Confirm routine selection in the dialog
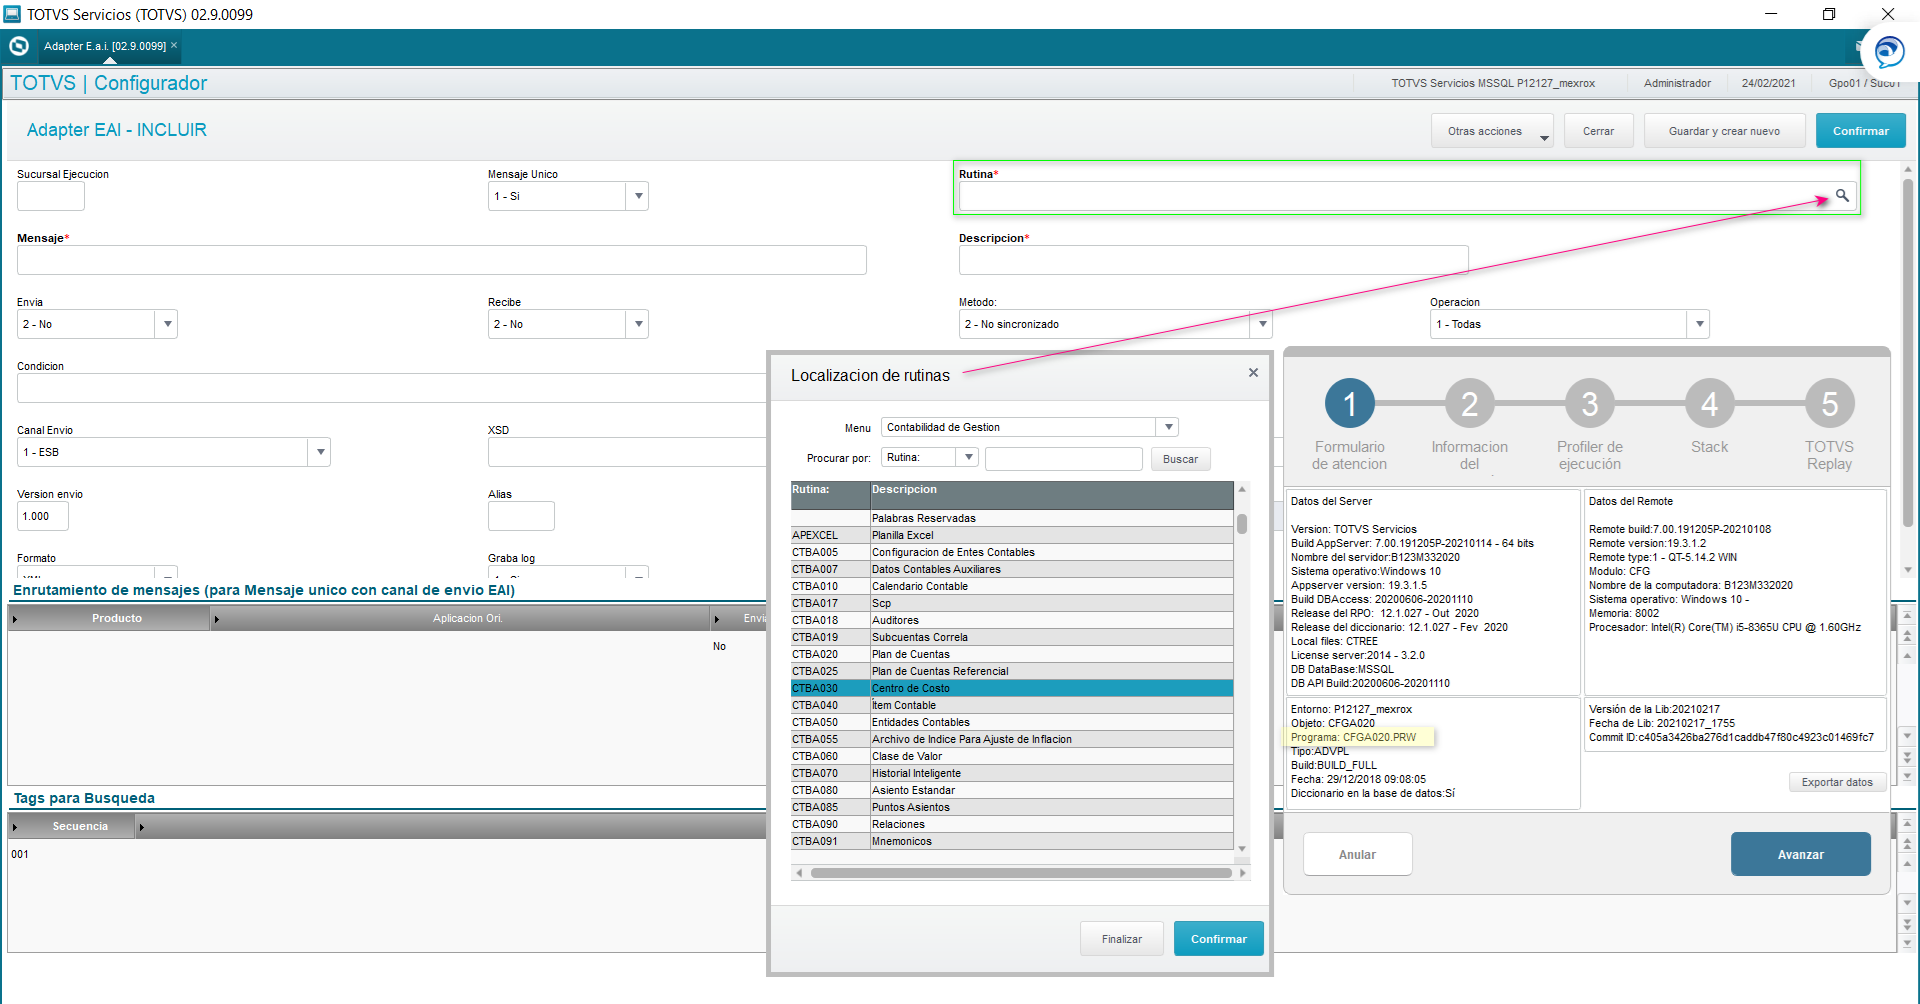Screen dimensions: 1920x1004 click(1218, 939)
